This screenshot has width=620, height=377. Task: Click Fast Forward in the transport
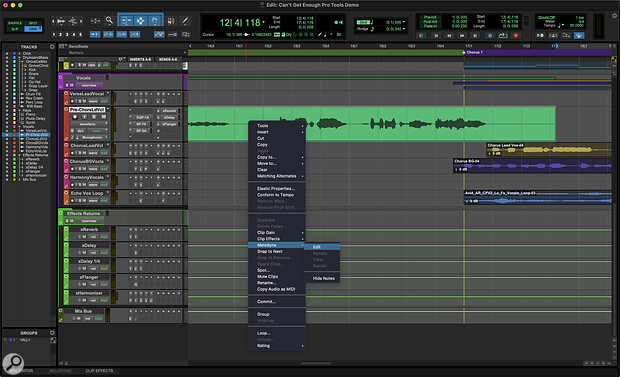pyautogui.click(x=462, y=36)
